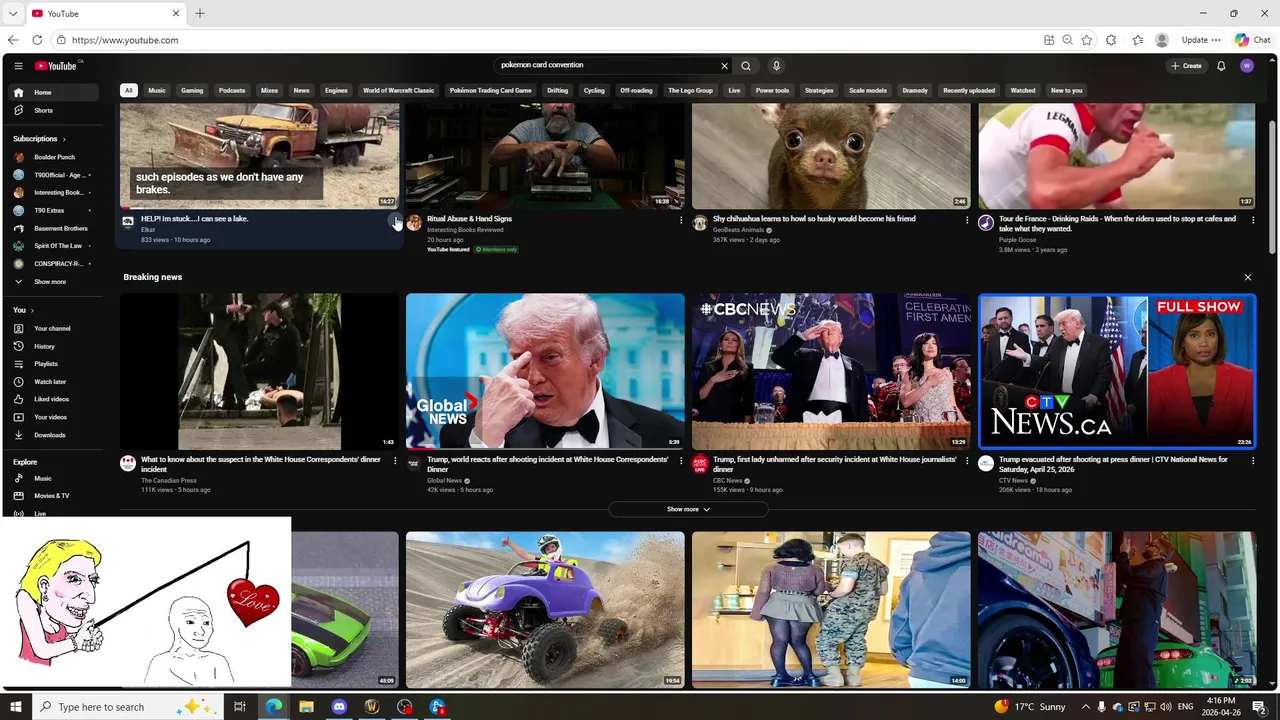The width and height of the screenshot is (1280, 720).
Task: Open Watch later in the sidebar
Action: [55, 382]
